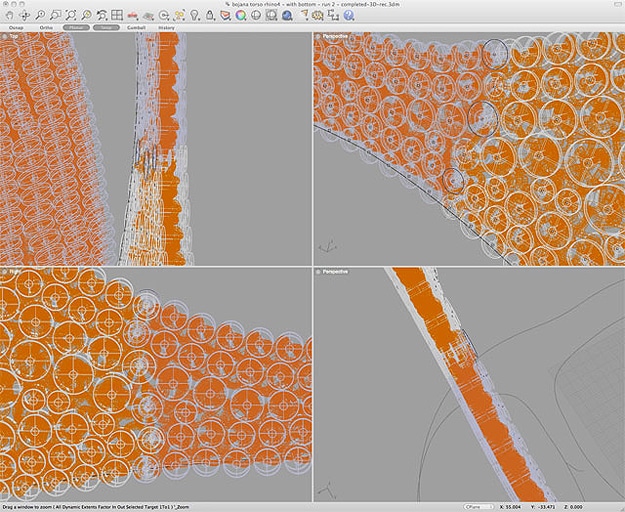This screenshot has height=512, width=625.
Task: Open the Layers panel icon
Action: click(226, 16)
